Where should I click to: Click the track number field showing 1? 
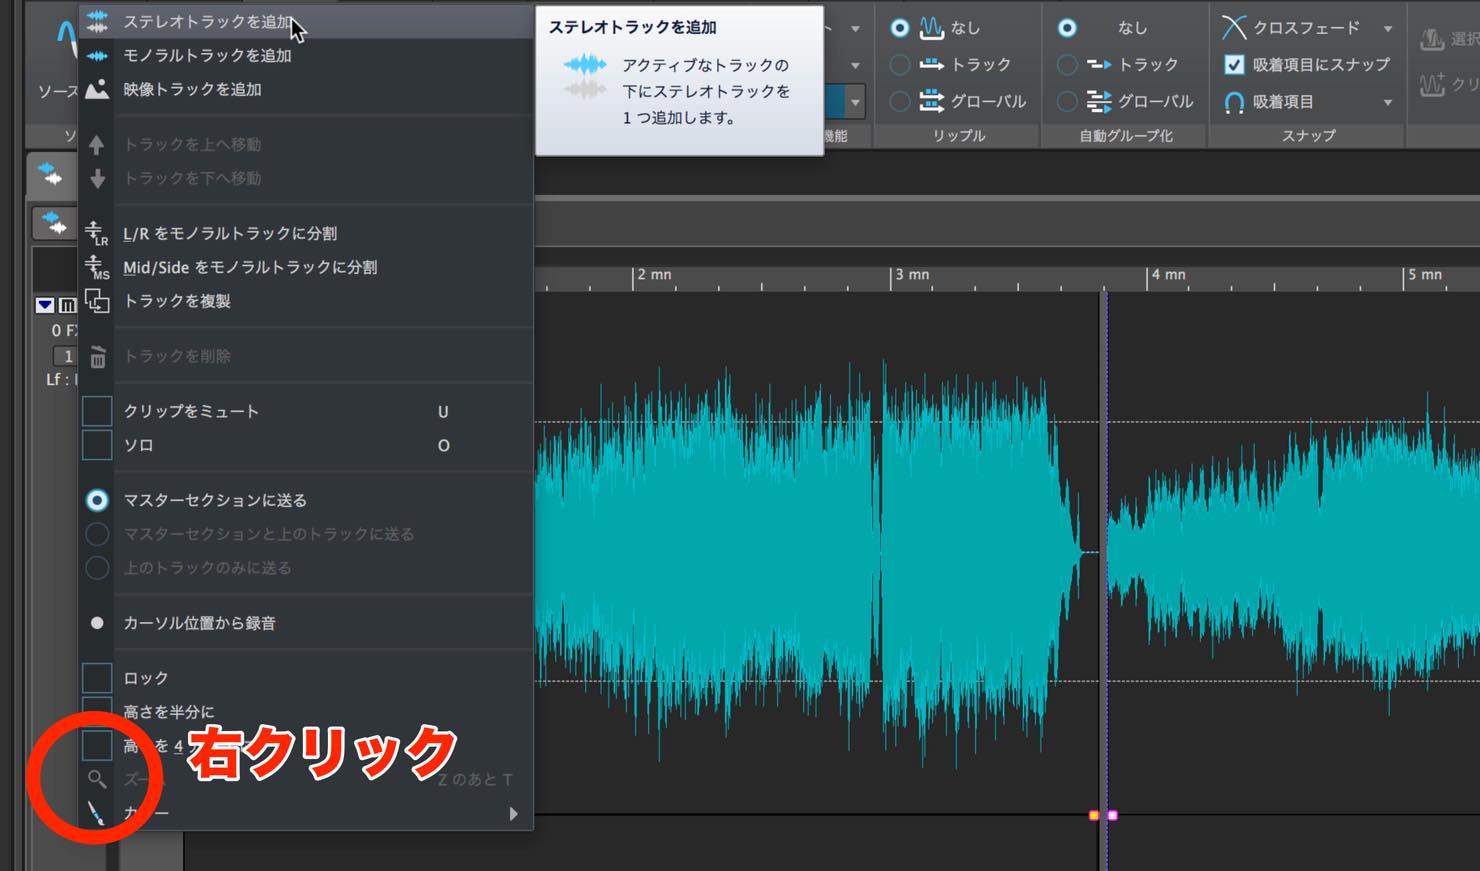tap(66, 356)
